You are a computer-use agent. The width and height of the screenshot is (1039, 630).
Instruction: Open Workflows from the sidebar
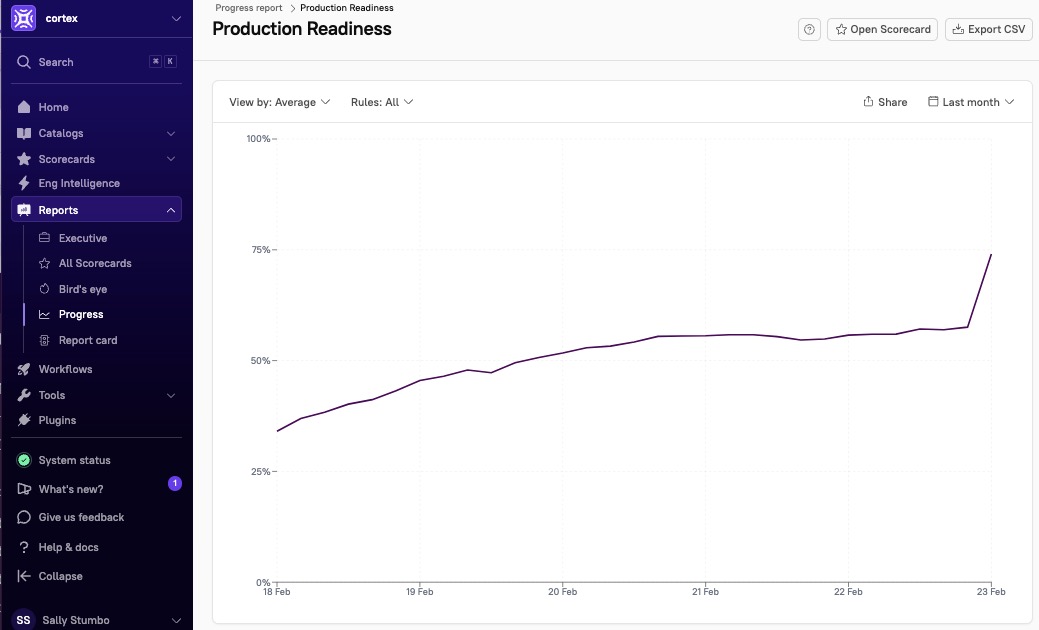pos(65,369)
